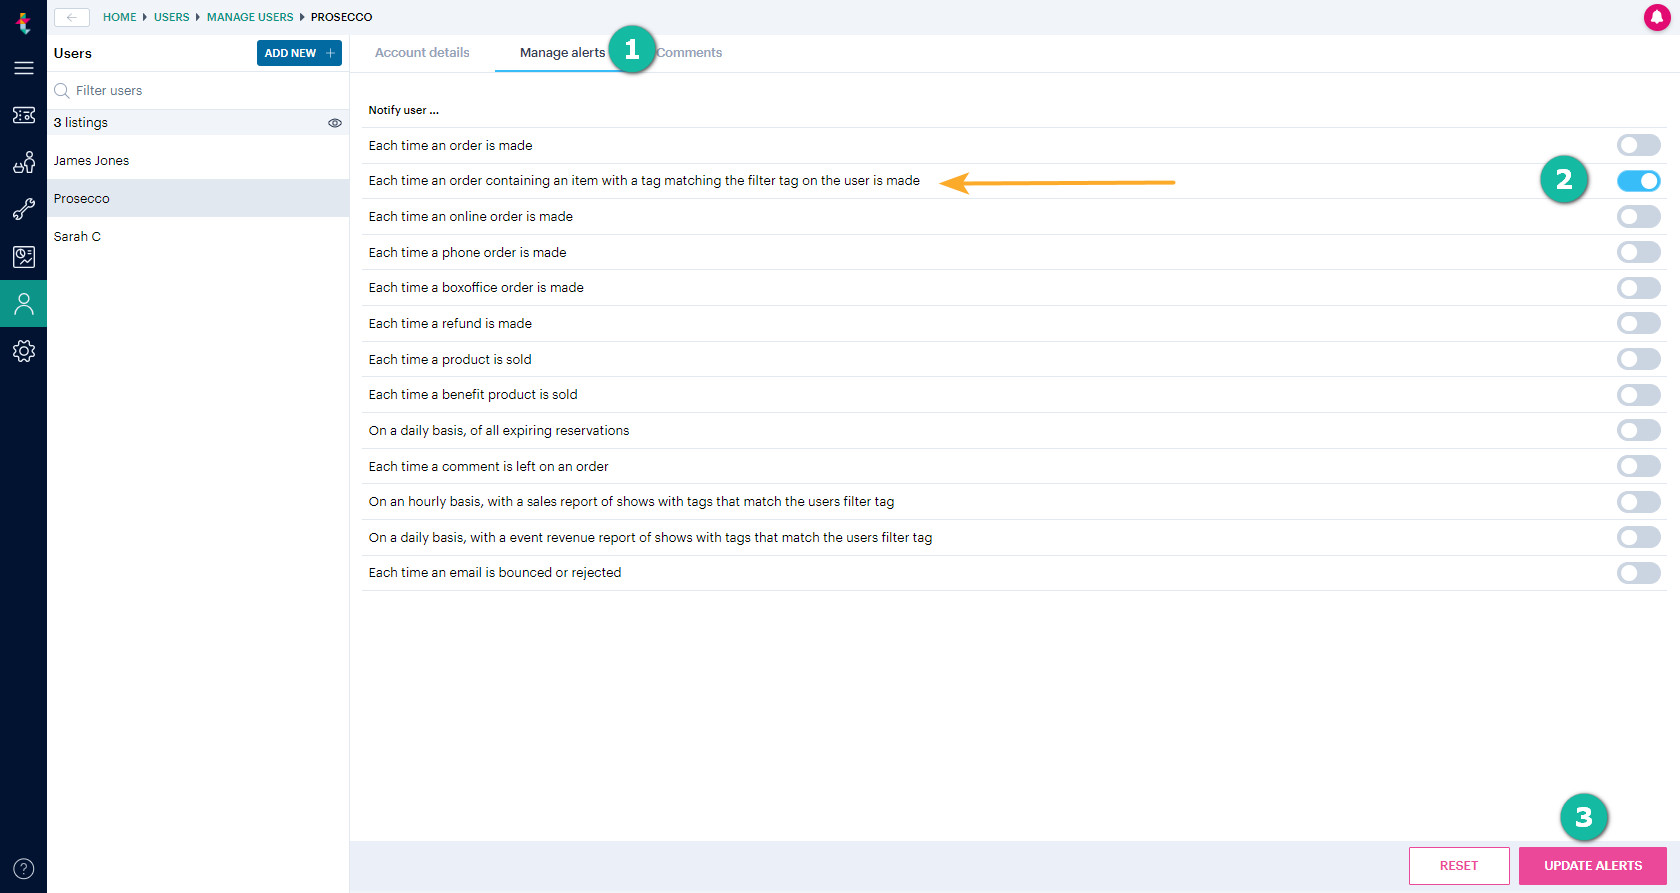Image resolution: width=1680 pixels, height=893 pixels.
Task: Click the '3 listings' header text
Action: (81, 123)
